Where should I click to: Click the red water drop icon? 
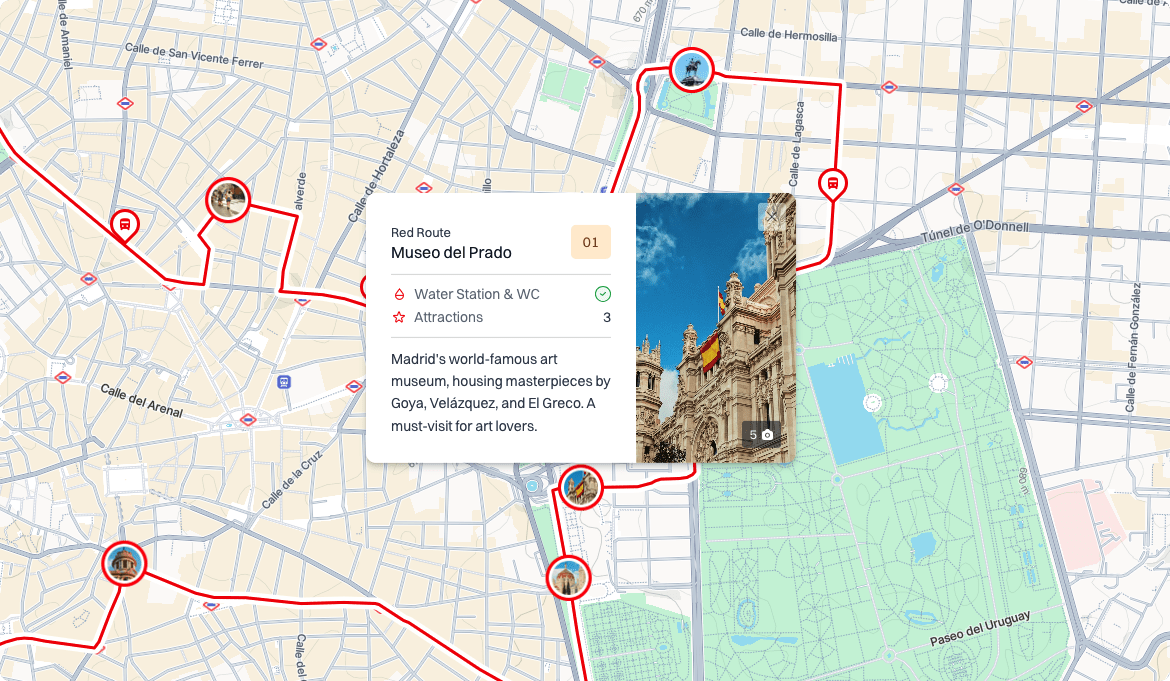point(399,294)
